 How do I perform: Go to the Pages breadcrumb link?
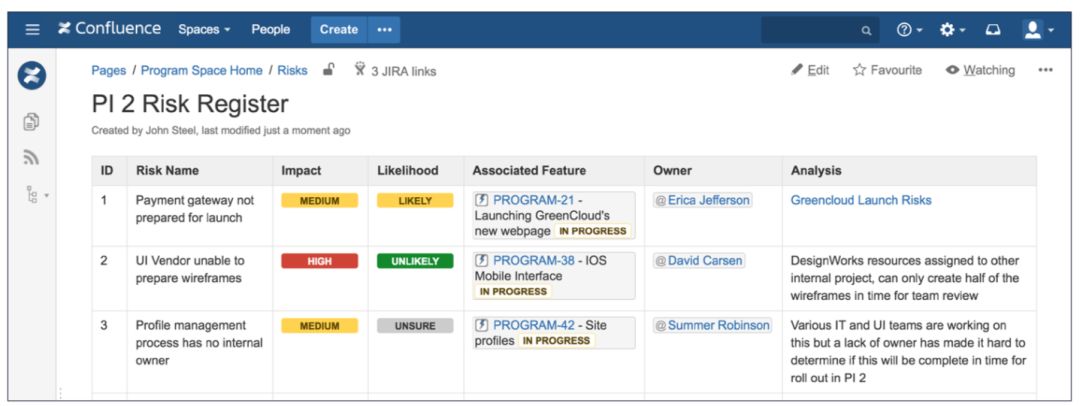(x=109, y=70)
